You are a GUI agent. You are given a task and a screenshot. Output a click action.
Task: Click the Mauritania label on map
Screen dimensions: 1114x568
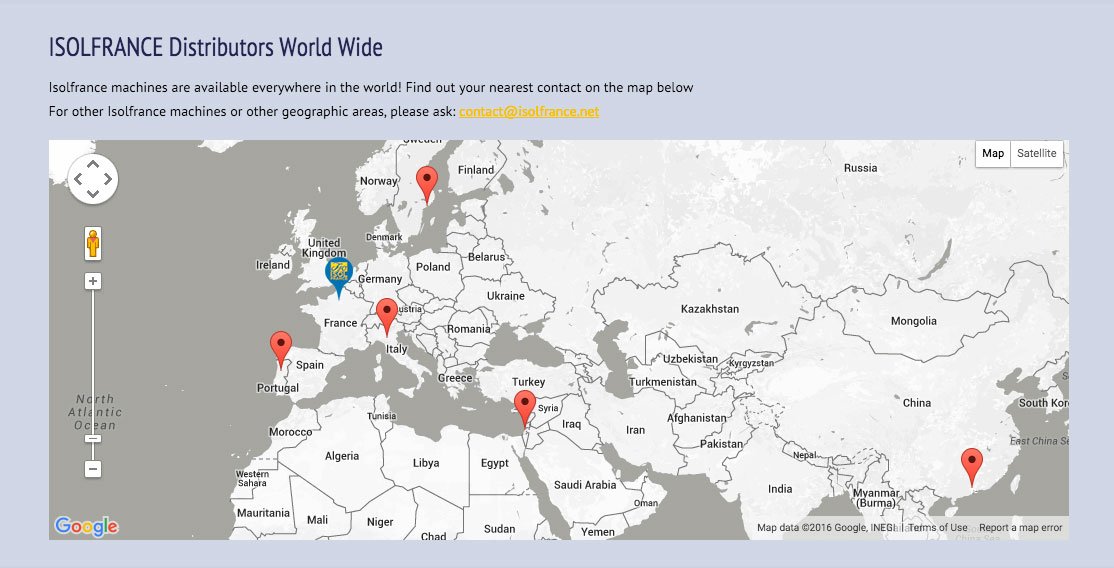pos(264,513)
